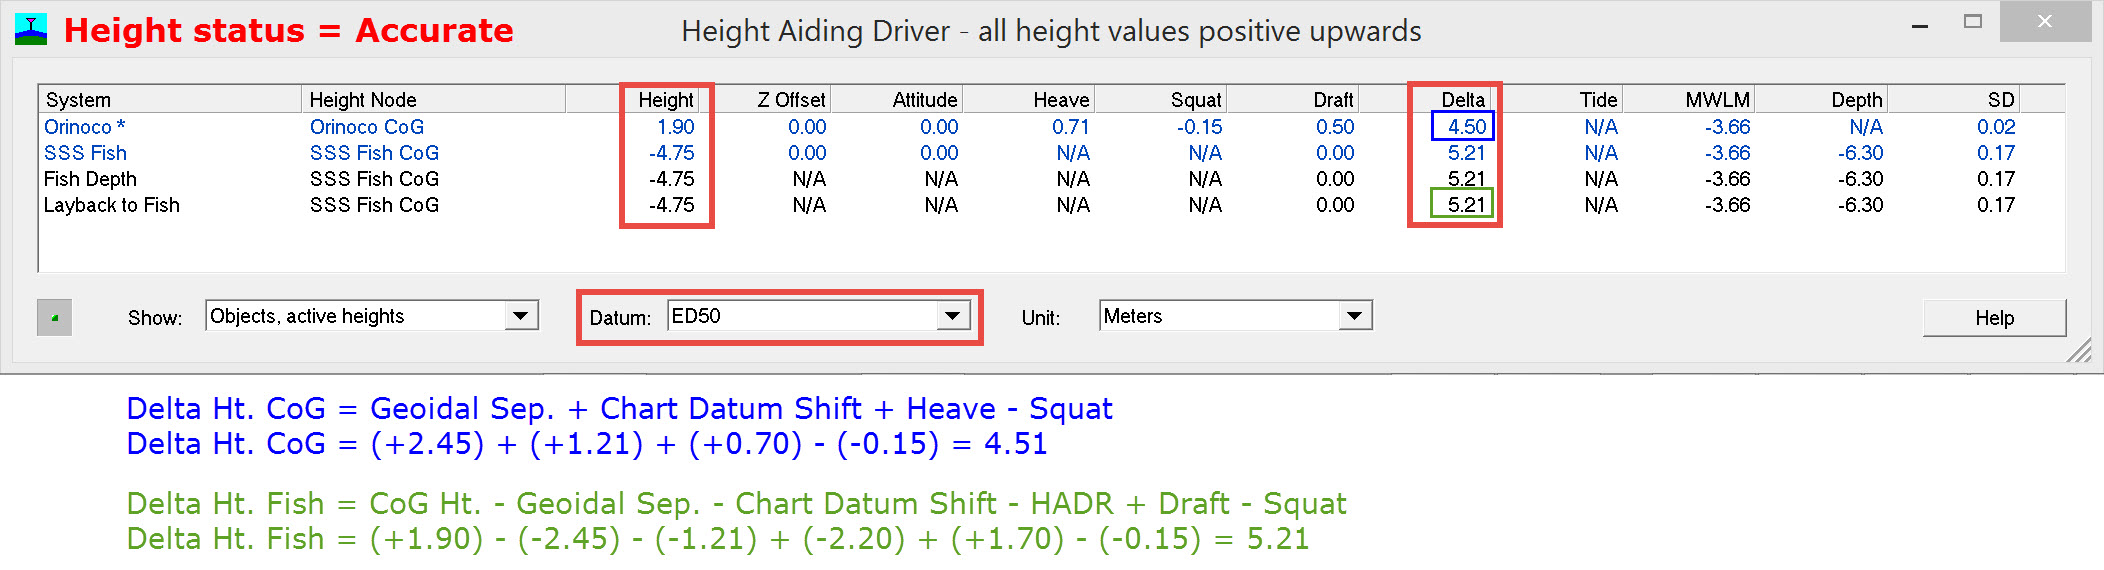2104x570 pixels.
Task: Close the Height Aiding Driver window
Action: click(2044, 22)
